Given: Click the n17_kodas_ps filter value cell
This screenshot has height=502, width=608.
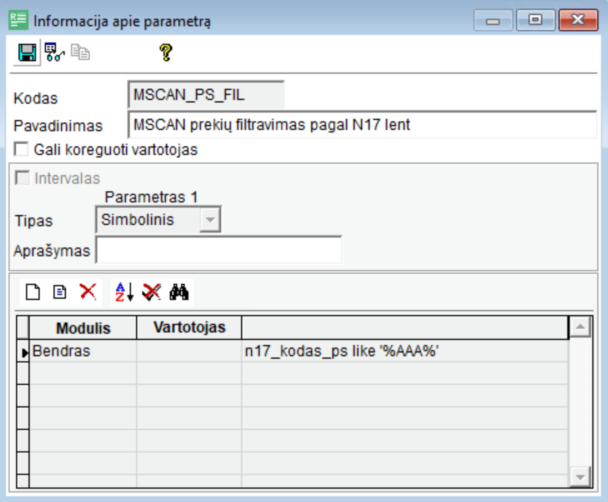Looking at the screenshot, I should tap(404, 351).
